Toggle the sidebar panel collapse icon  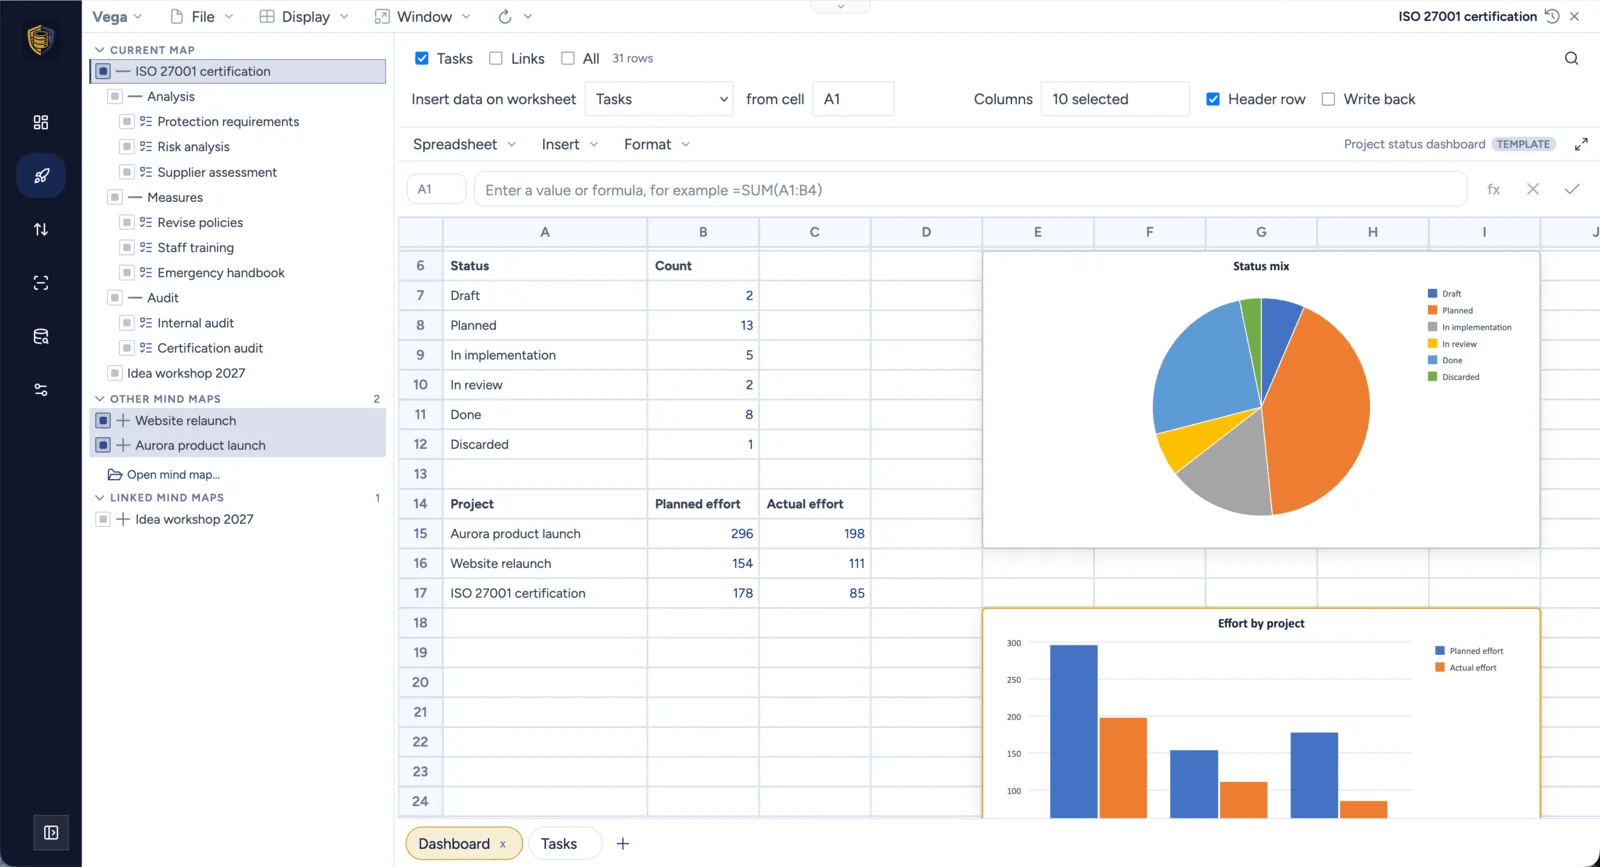pos(51,832)
